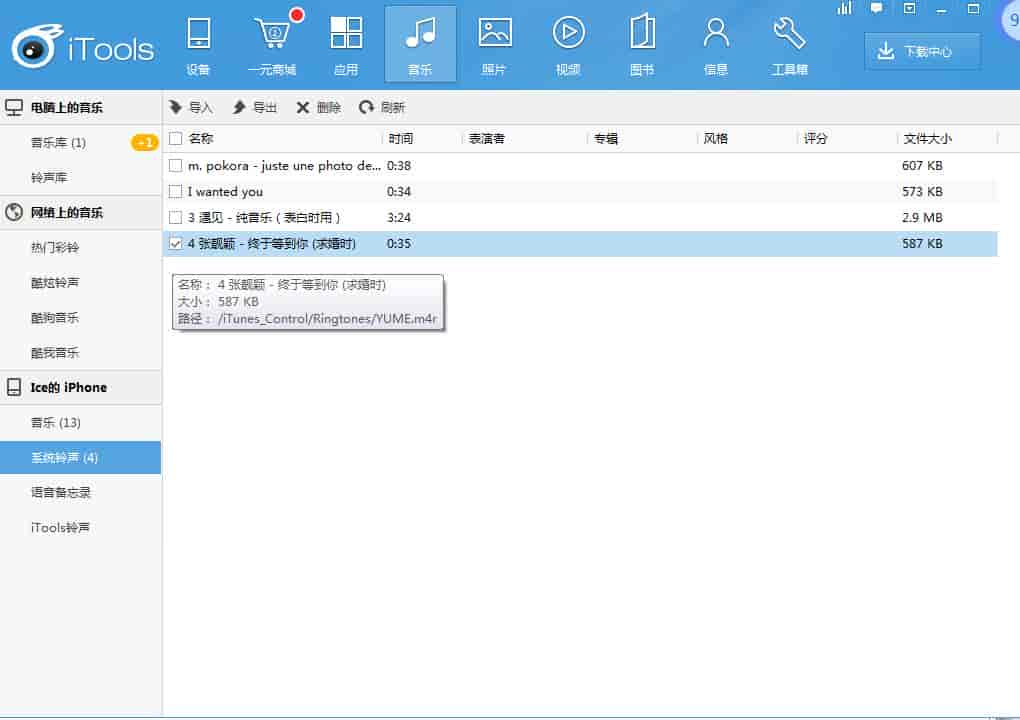
Task: Click the 3:24 duration cell
Action: point(399,218)
